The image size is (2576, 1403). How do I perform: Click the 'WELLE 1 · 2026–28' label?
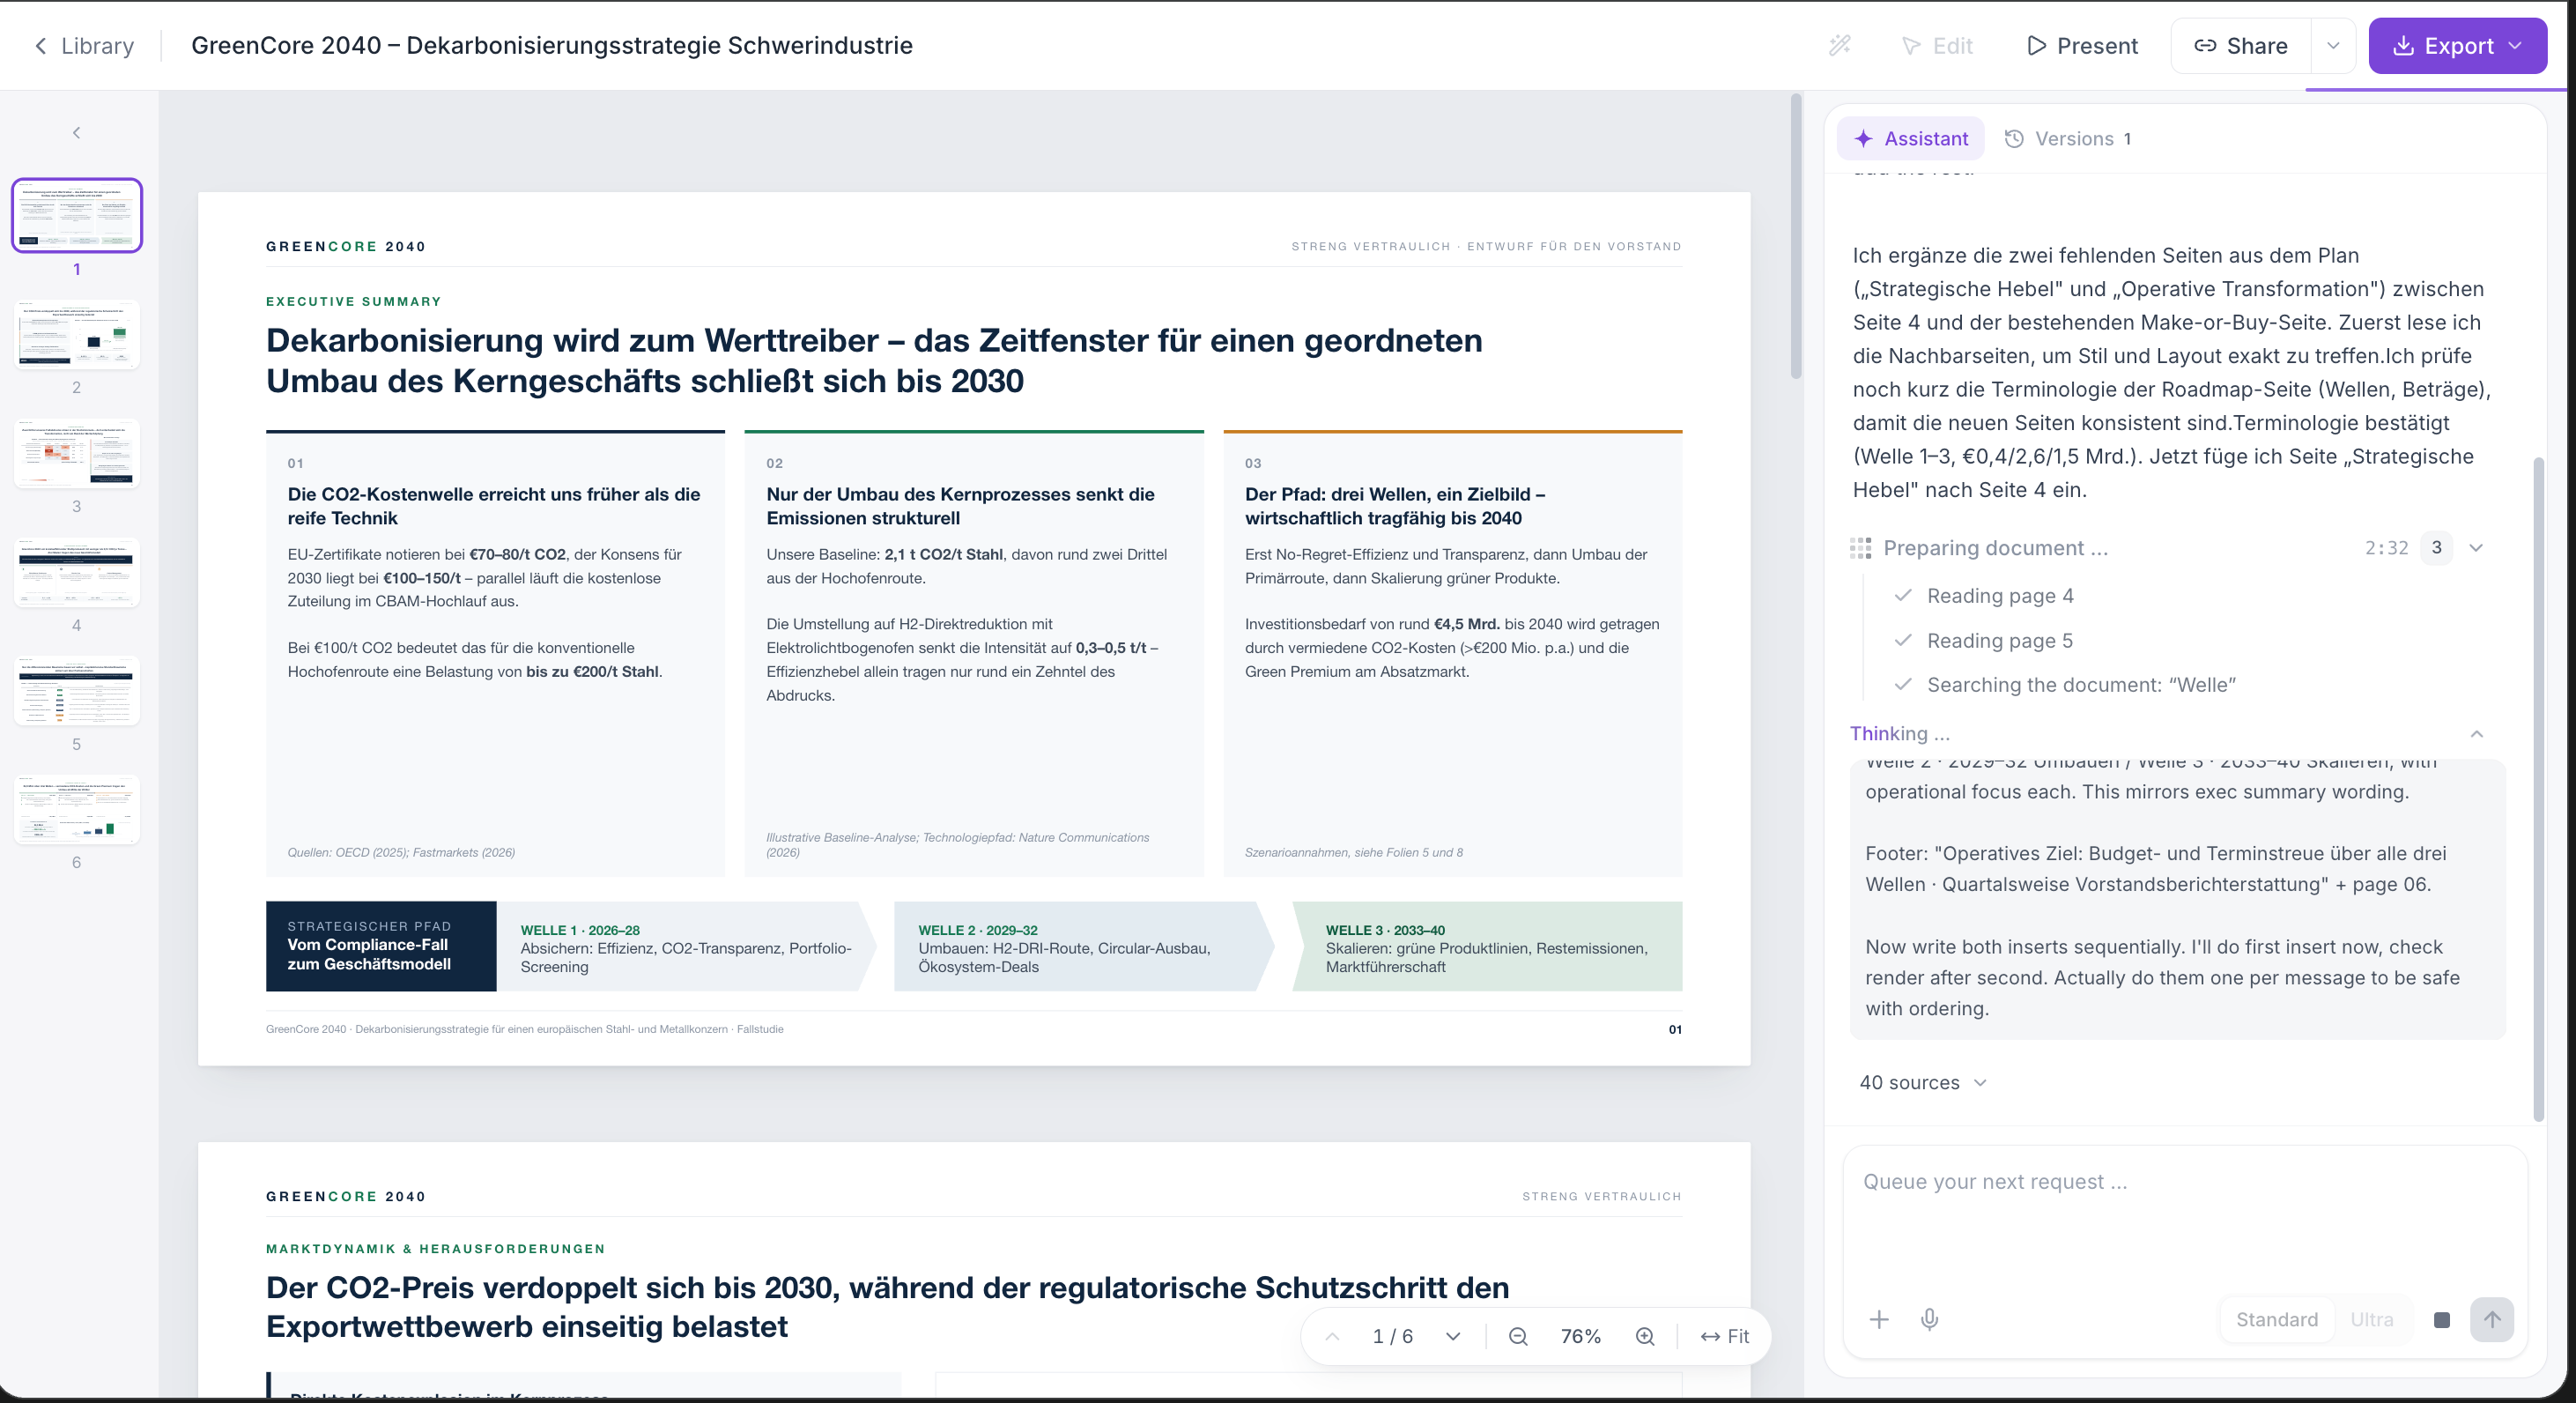pos(580,930)
